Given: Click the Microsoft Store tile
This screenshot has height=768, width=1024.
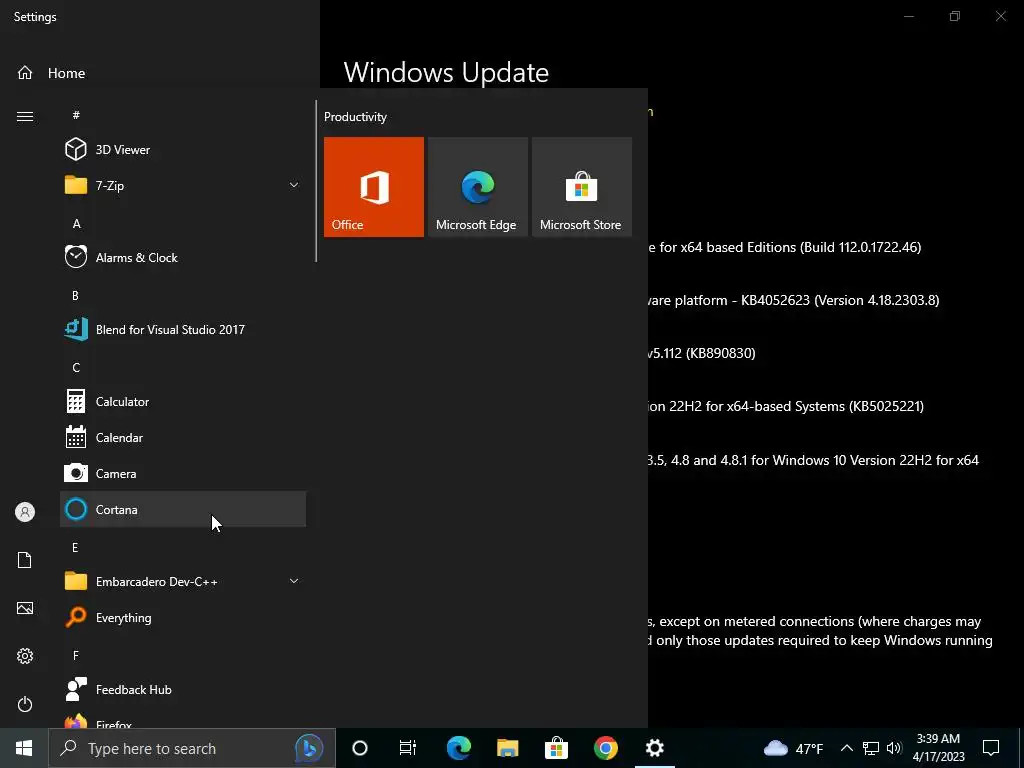Looking at the screenshot, I should (582, 187).
